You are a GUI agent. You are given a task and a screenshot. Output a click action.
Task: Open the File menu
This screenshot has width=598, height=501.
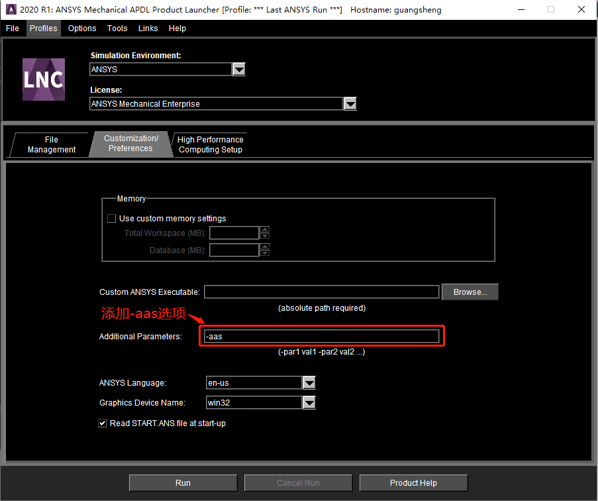(x=12, y=28)
